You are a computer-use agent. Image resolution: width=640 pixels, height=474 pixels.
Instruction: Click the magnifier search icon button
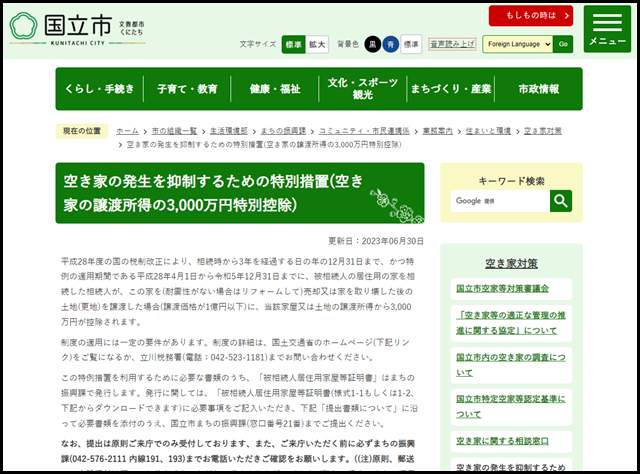click(561, 201)
